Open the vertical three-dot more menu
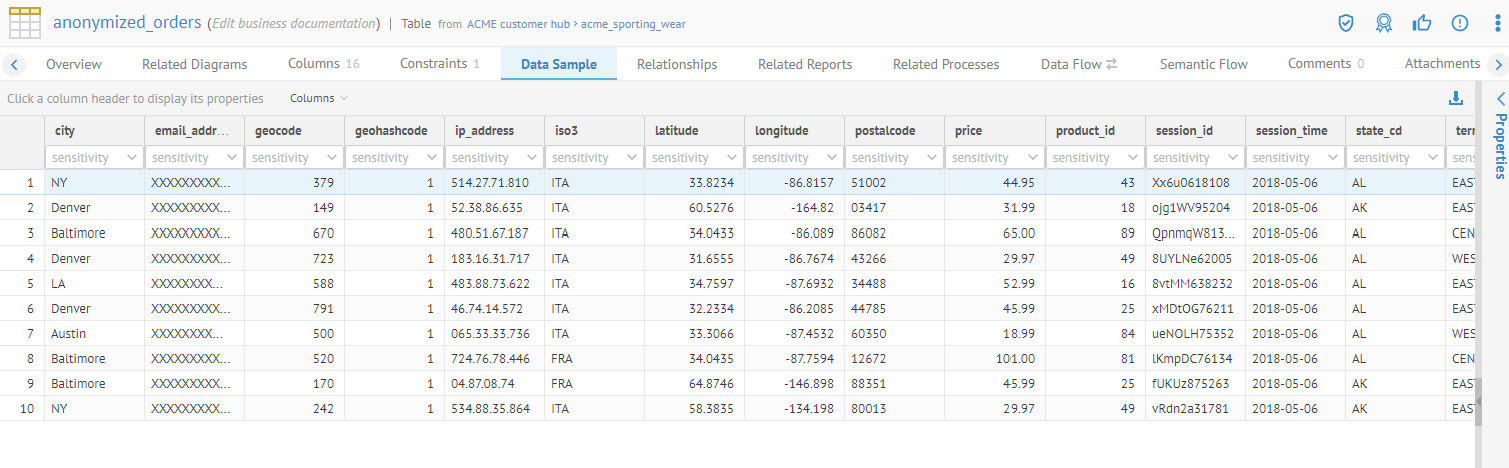 1496,23
